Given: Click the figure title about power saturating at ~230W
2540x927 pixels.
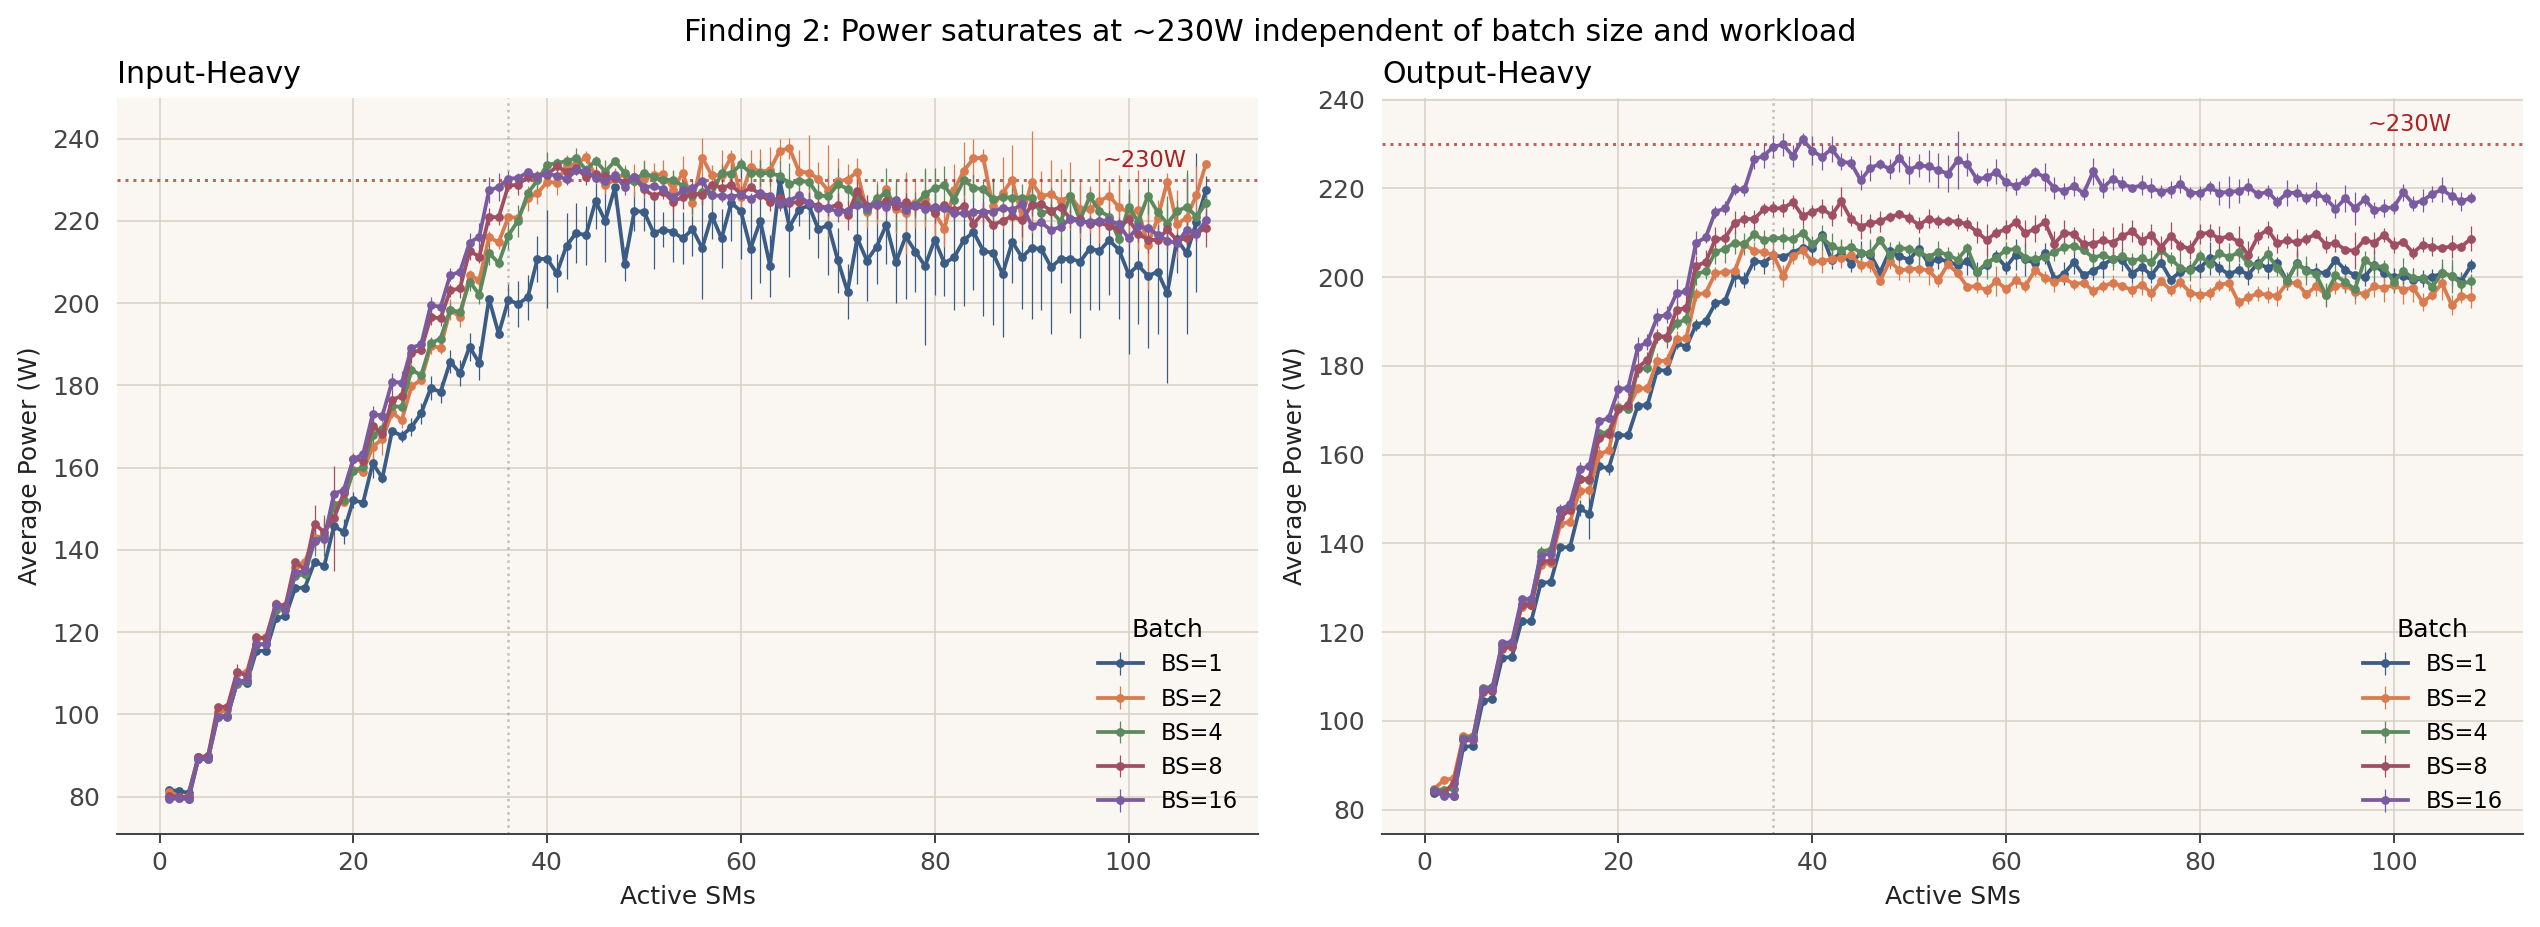Looking at the screenshot, I should (x=1269, y=31).
